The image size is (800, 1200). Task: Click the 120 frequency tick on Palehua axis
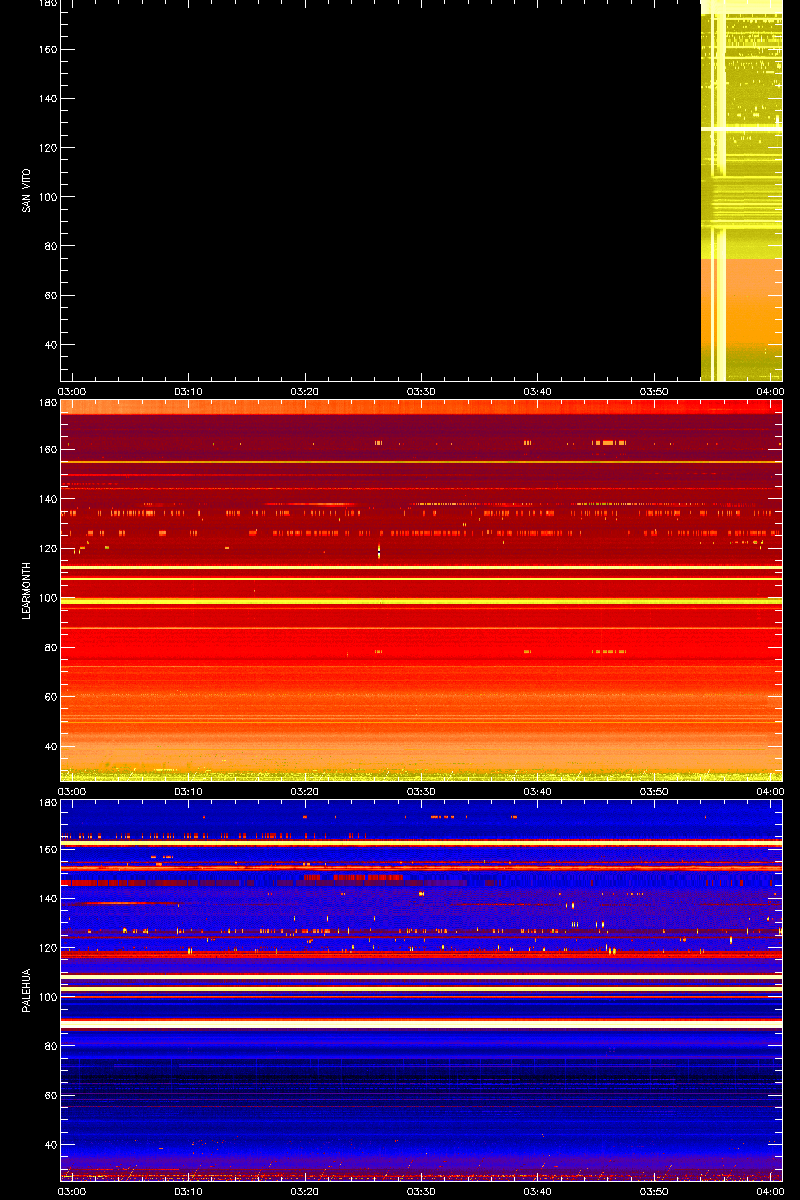(x=47, y=948)
